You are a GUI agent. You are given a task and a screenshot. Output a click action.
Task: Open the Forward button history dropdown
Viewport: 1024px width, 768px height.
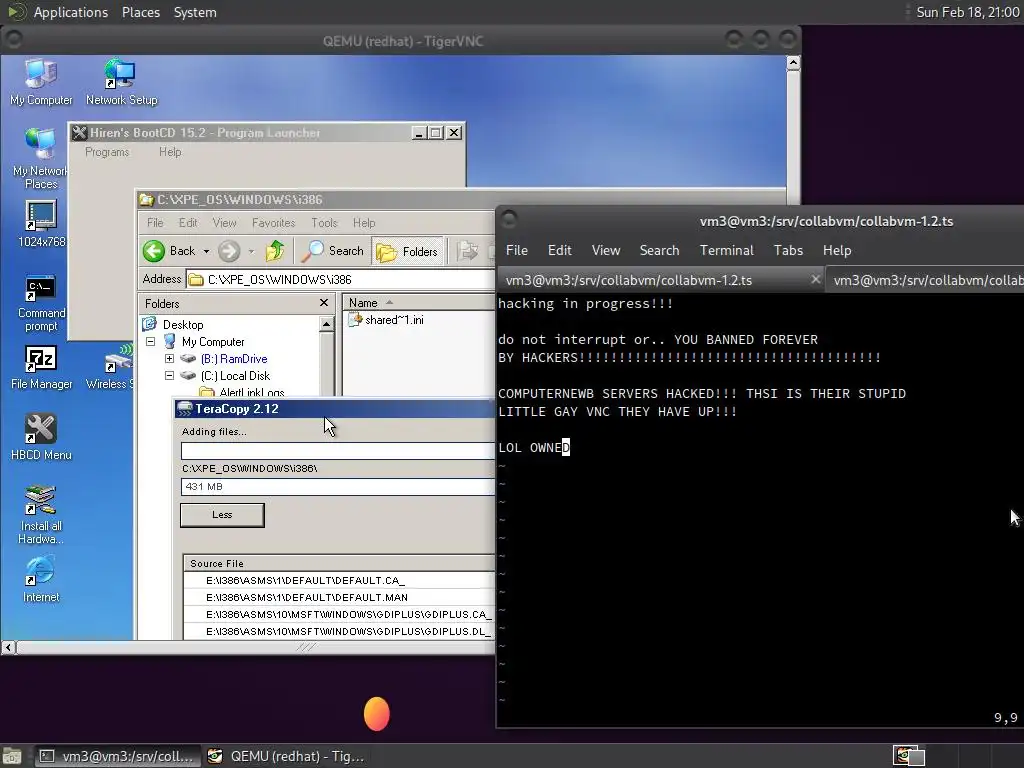pyautogui.click(x=251, y=251)
